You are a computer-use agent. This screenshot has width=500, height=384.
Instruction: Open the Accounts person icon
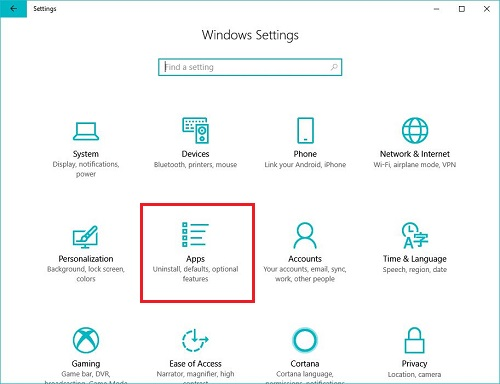coord(305,235)
